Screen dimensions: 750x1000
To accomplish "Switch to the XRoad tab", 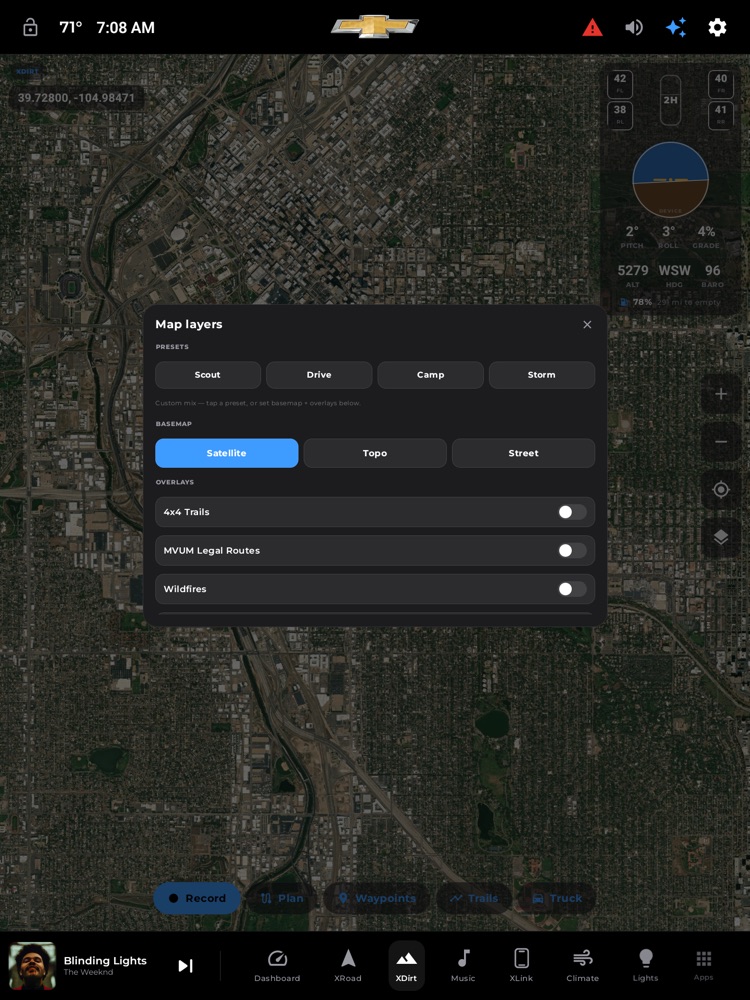I will coord(348,966).
